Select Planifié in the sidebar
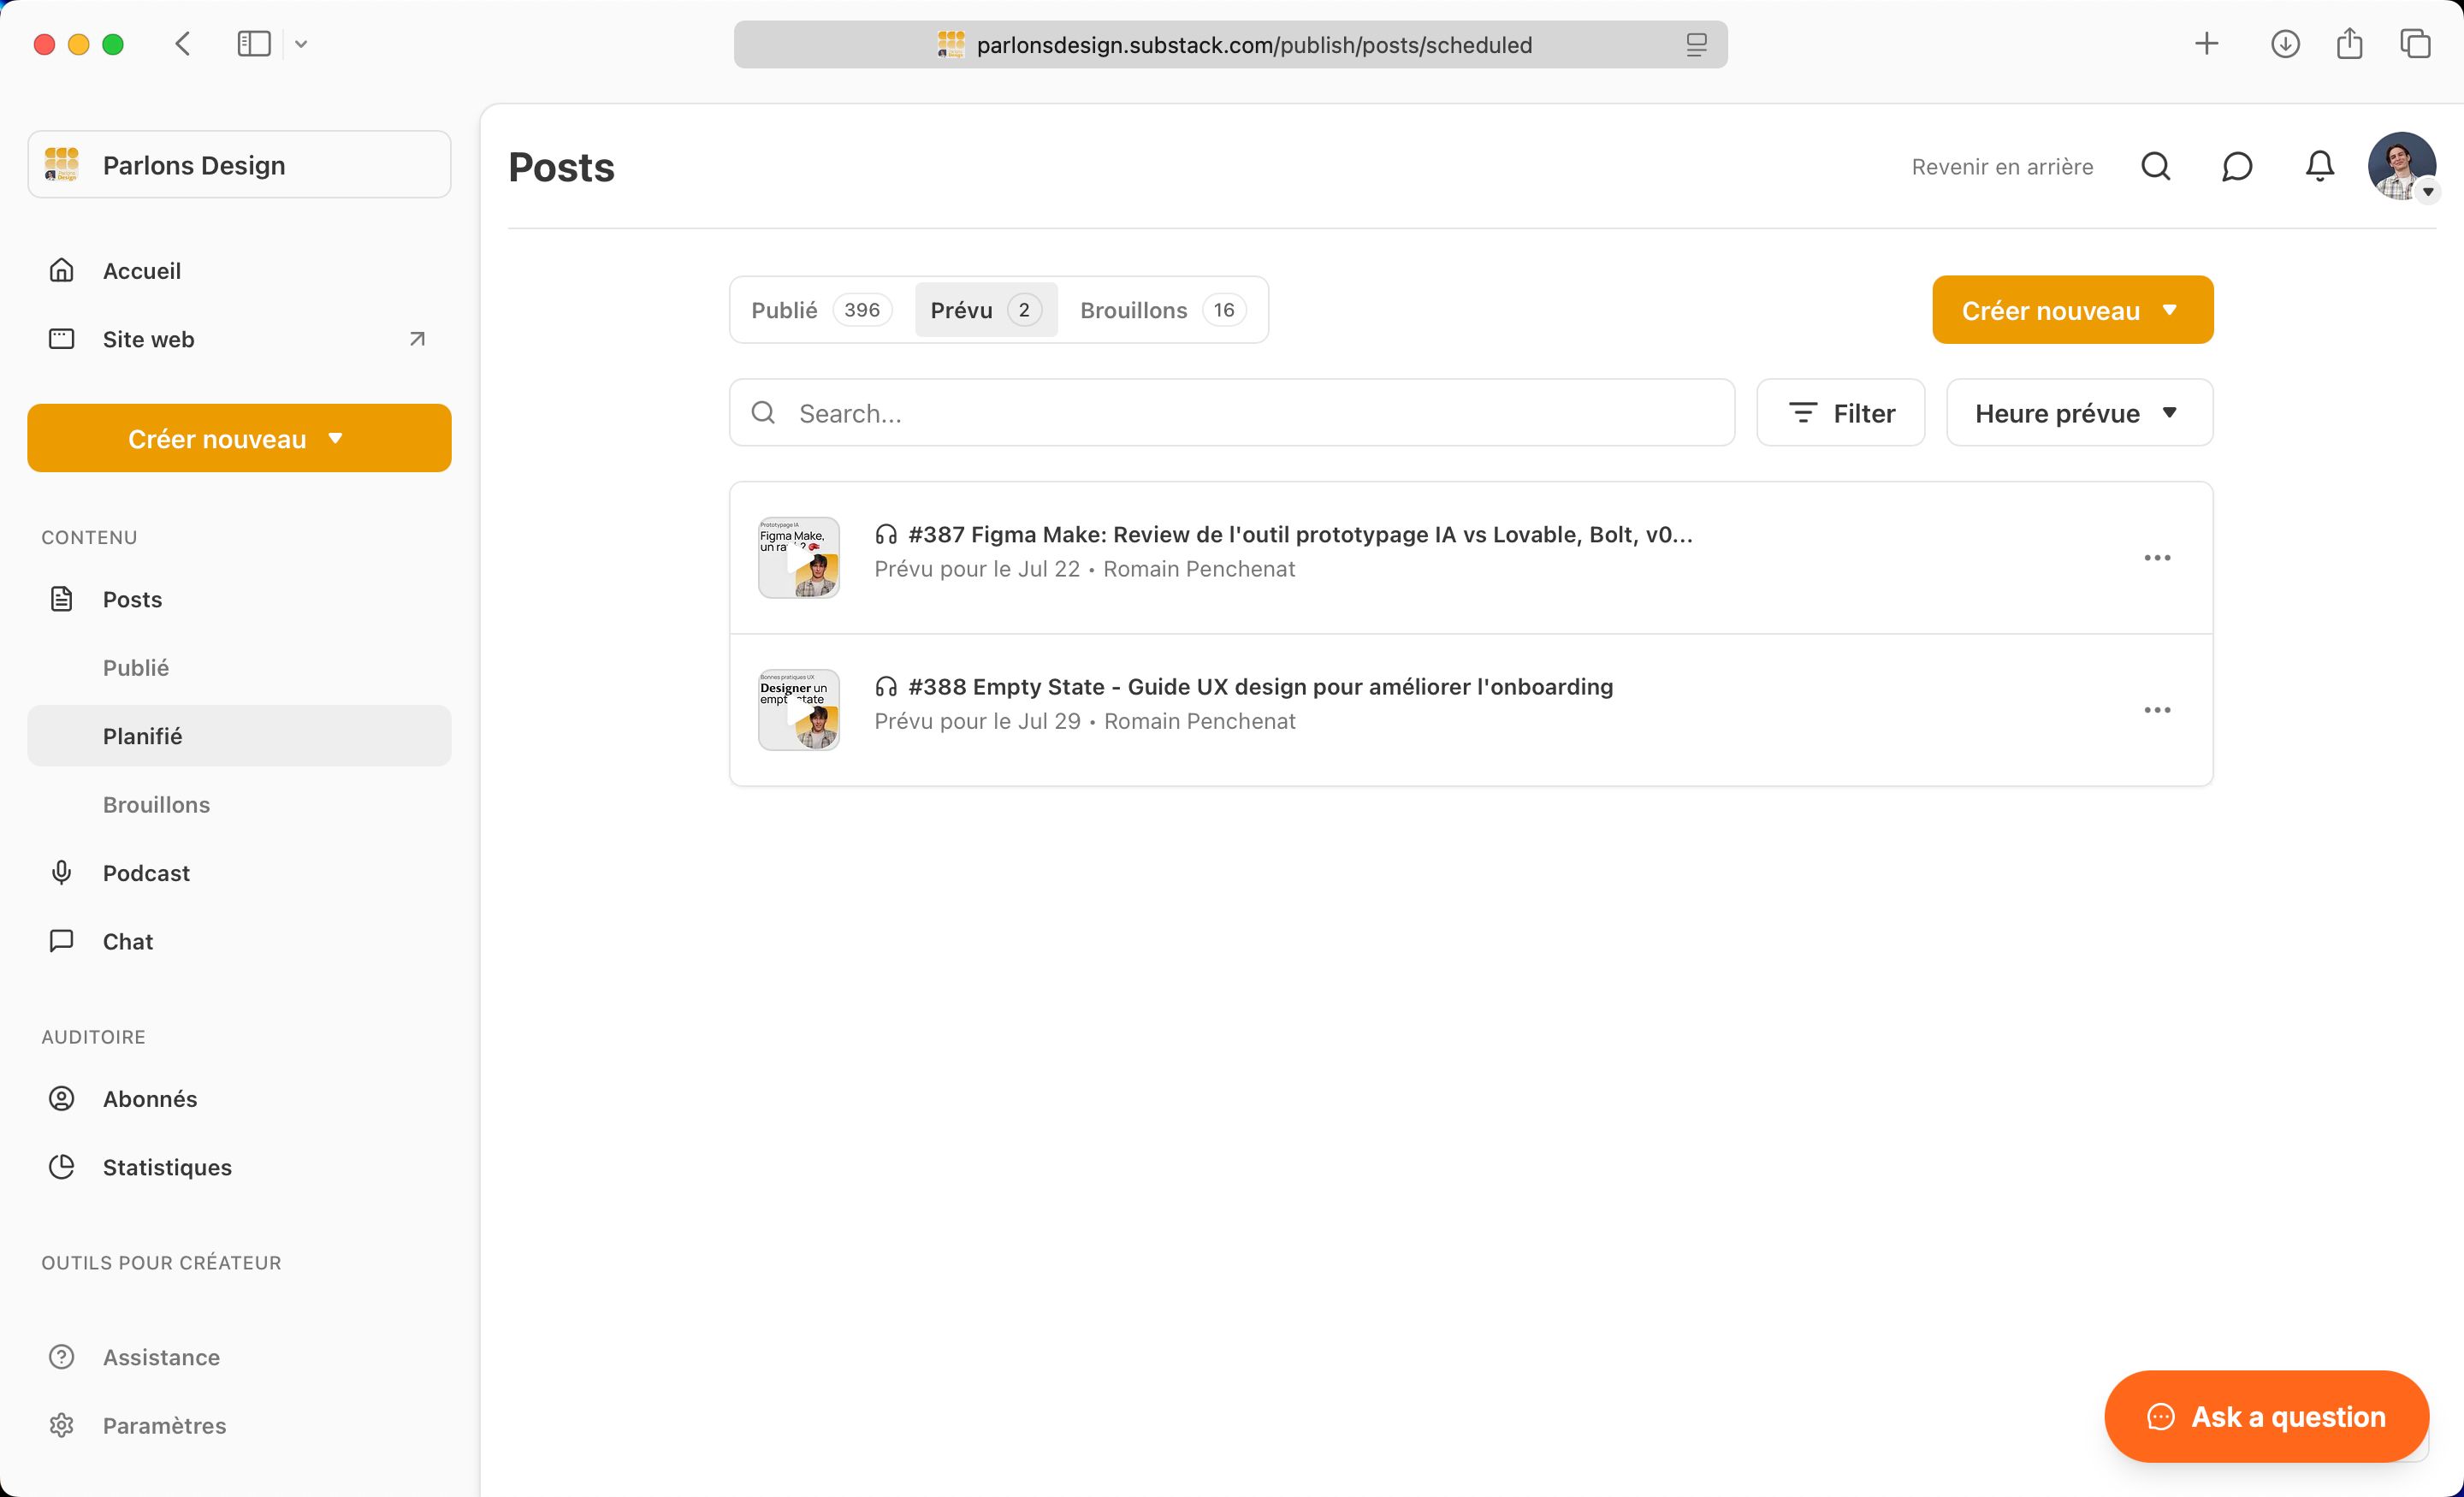Screen dimensions: 2464x1497 (239, 736)
